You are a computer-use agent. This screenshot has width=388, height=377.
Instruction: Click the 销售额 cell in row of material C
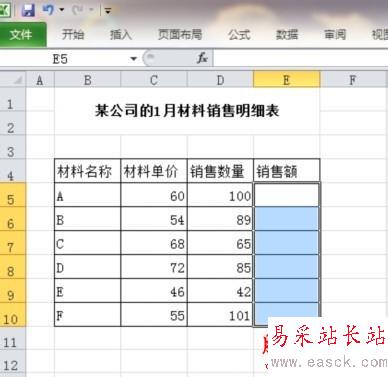(x=287, y=243)
